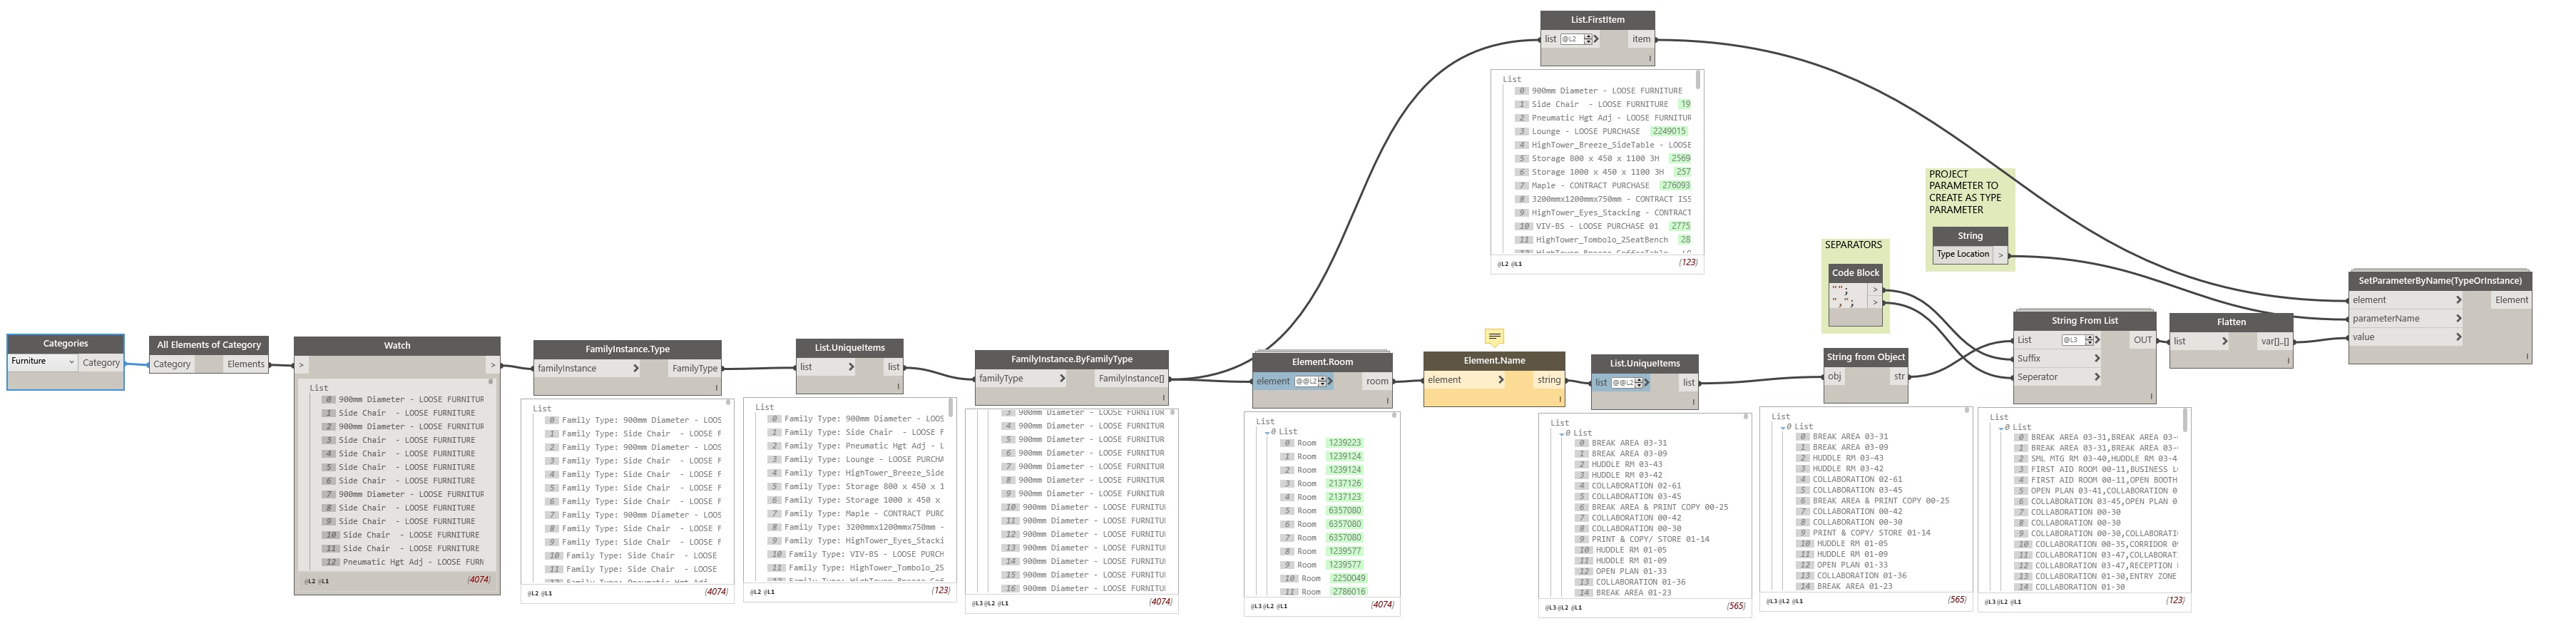Click the SEPARATORS group title
2576x626 pixels.
pos(1853,245)
